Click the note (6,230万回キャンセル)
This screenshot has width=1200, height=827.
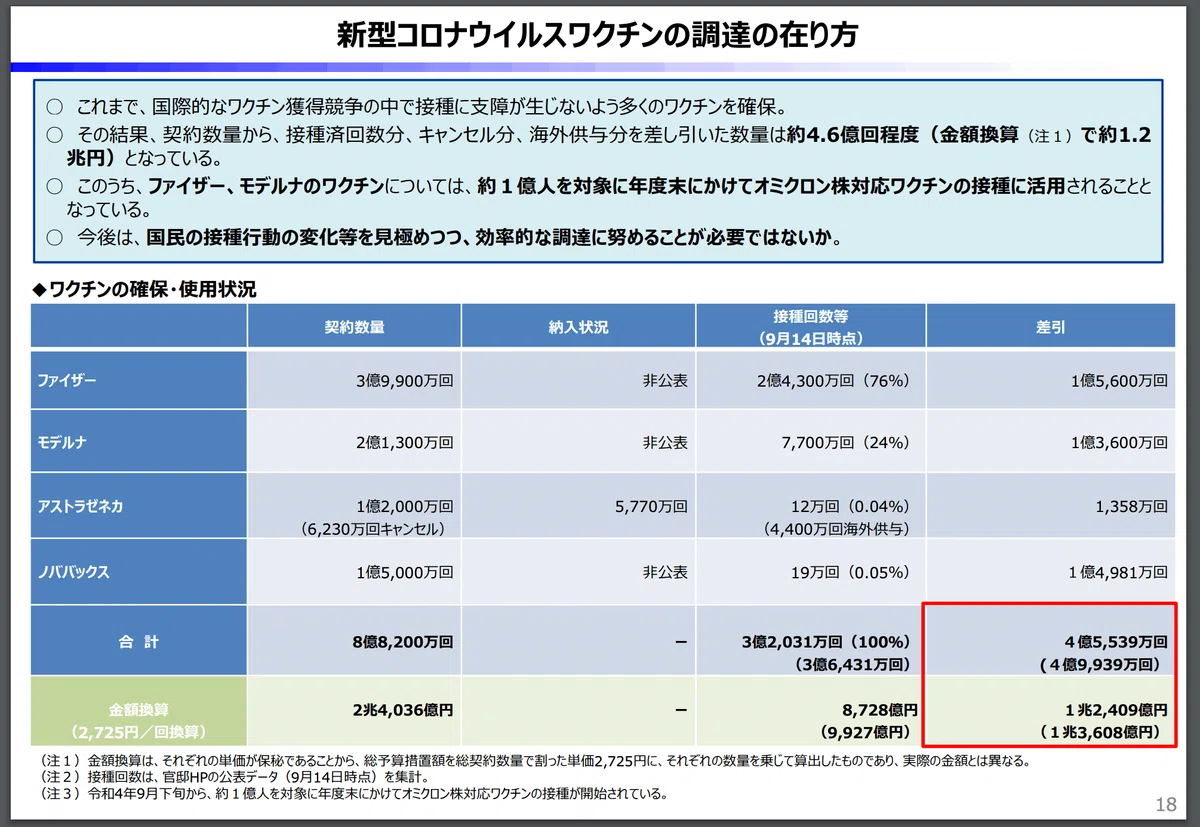pyautogui.click(x=372, y=529)
